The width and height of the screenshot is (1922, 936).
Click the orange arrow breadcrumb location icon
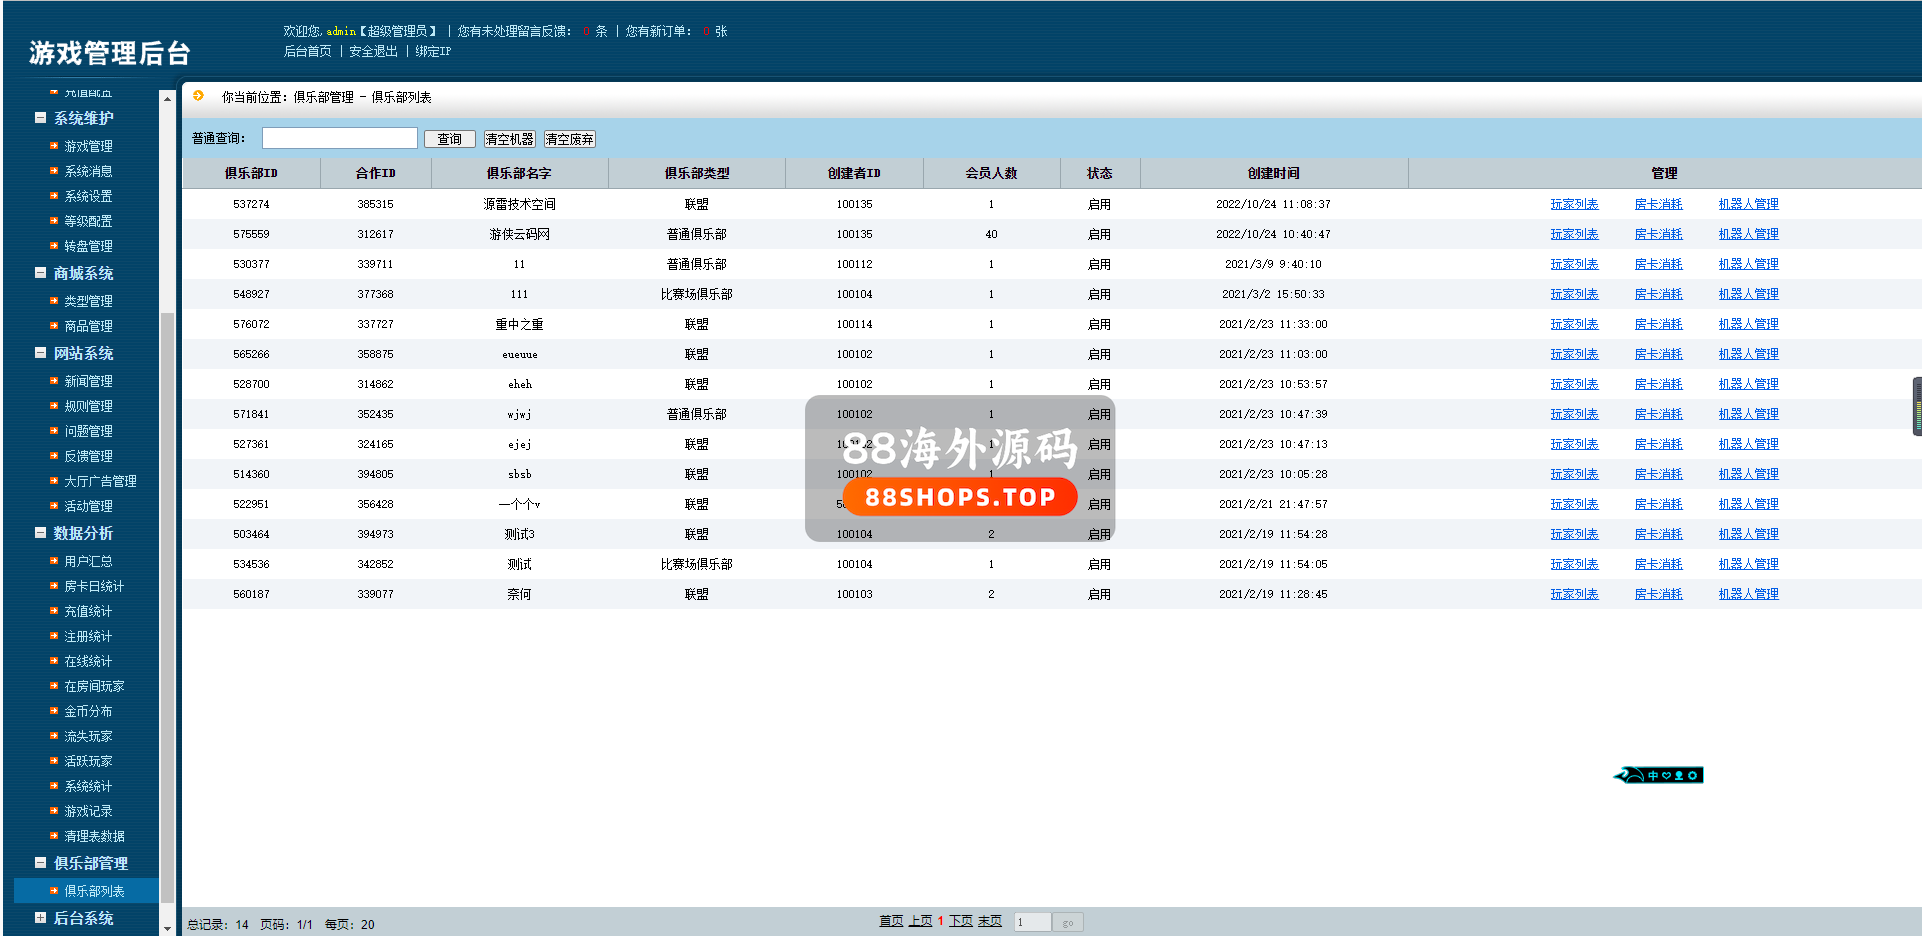click(x=198, y=96)
